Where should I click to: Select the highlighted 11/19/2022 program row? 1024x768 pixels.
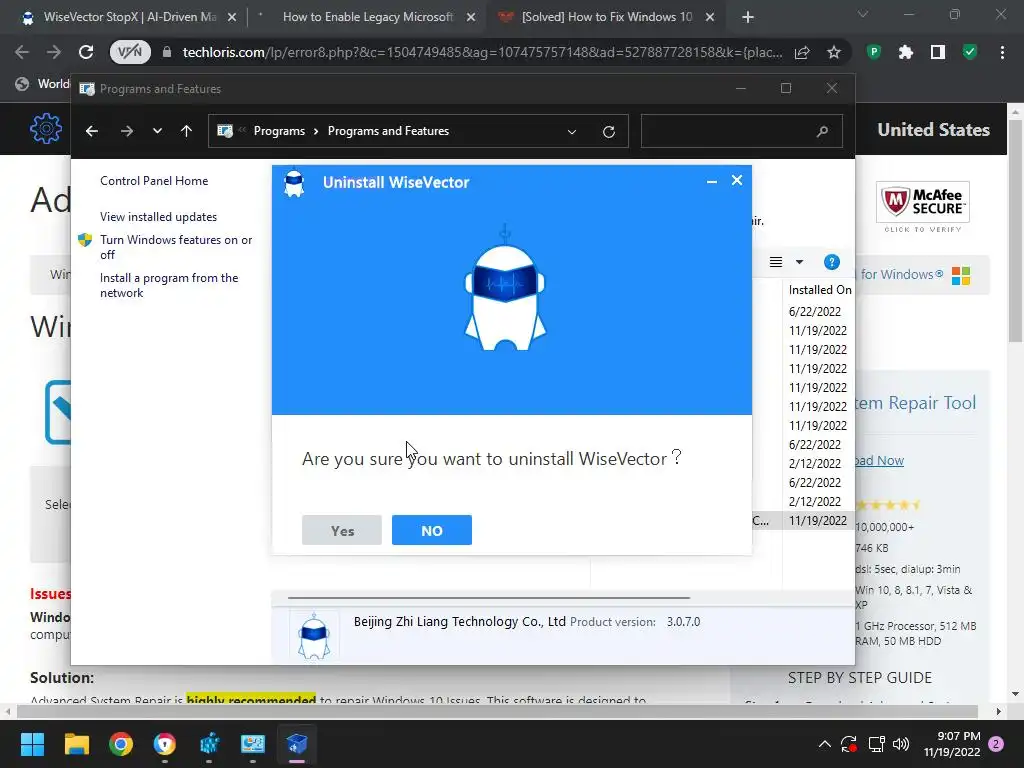(803, 520)
